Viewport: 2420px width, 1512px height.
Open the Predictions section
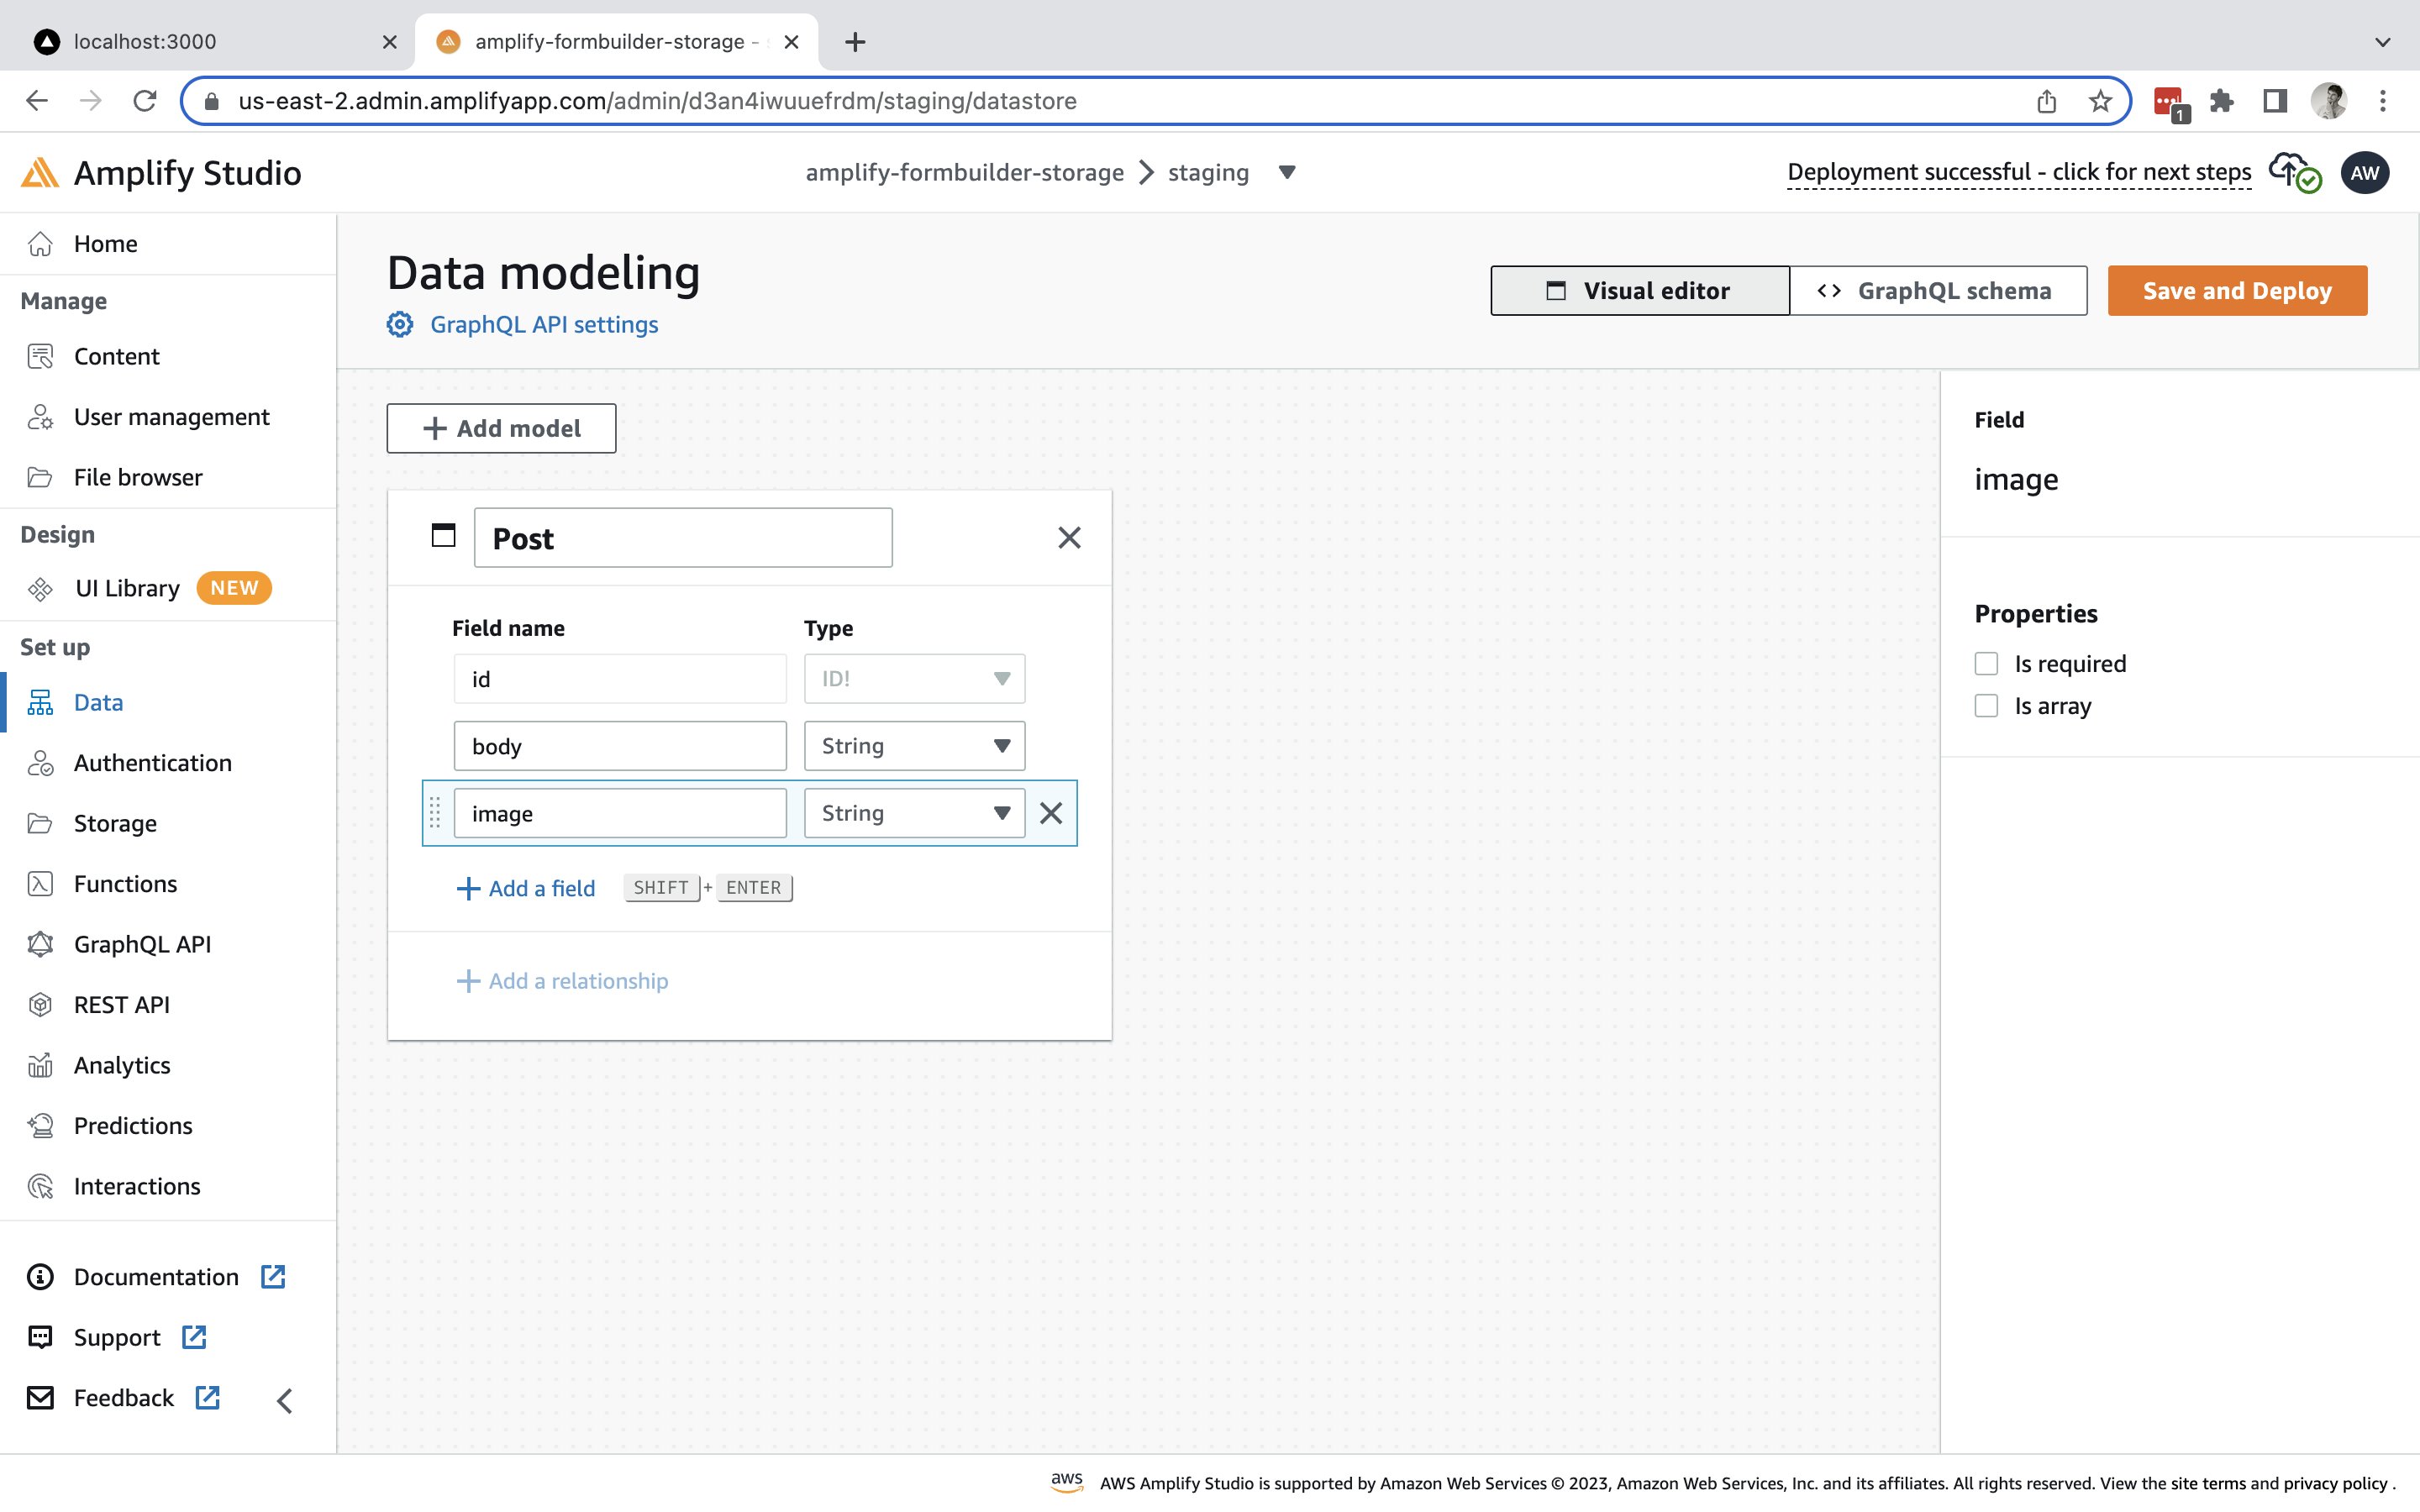point(132,1125)
